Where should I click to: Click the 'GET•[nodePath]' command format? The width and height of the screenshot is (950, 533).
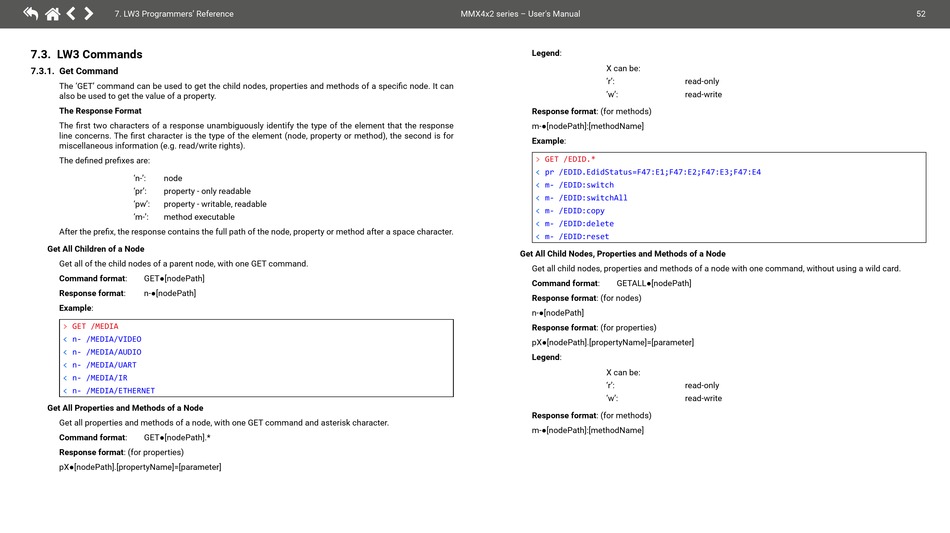pos(174,279)
